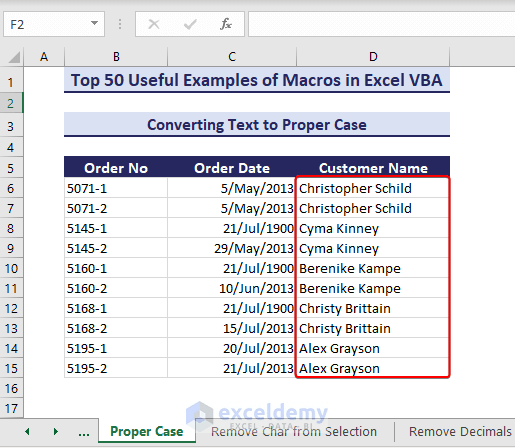Select Christopher Schild in row 6
Viewport: 515px width, 448px height.
click(373, 188)
